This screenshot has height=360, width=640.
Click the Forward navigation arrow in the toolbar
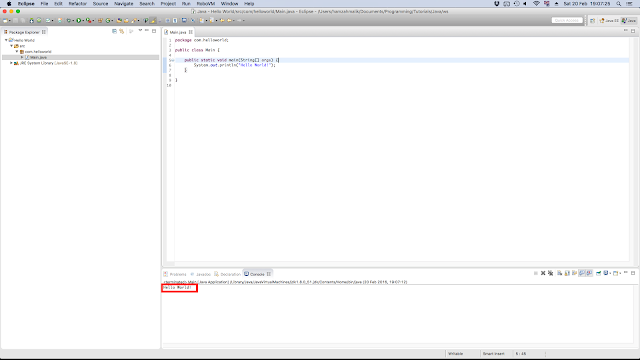(240, 20)
